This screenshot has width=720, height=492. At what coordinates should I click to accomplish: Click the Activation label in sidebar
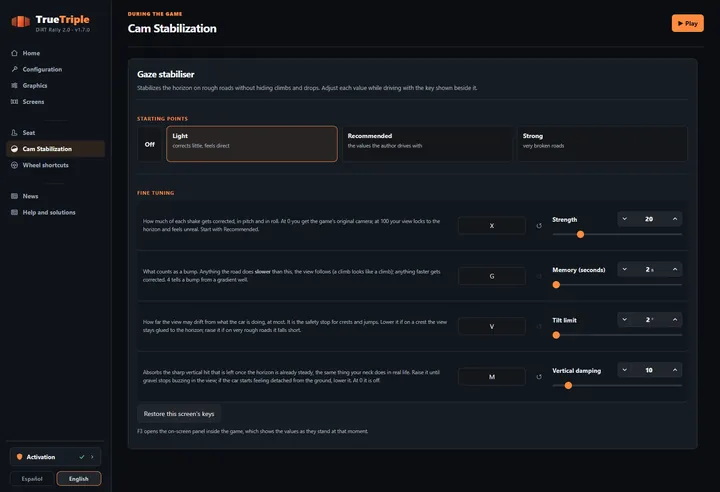point(41,457)
